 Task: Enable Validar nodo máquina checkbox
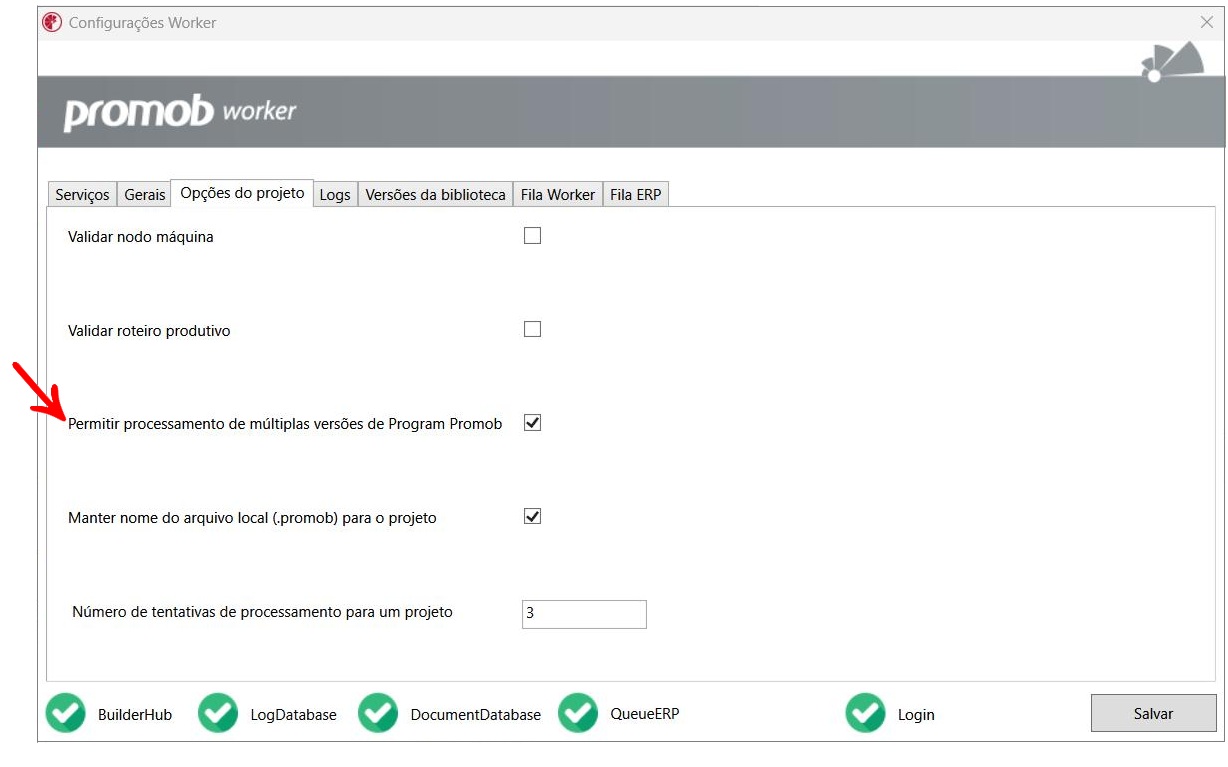pyautogui.click(x=532, y=236)
